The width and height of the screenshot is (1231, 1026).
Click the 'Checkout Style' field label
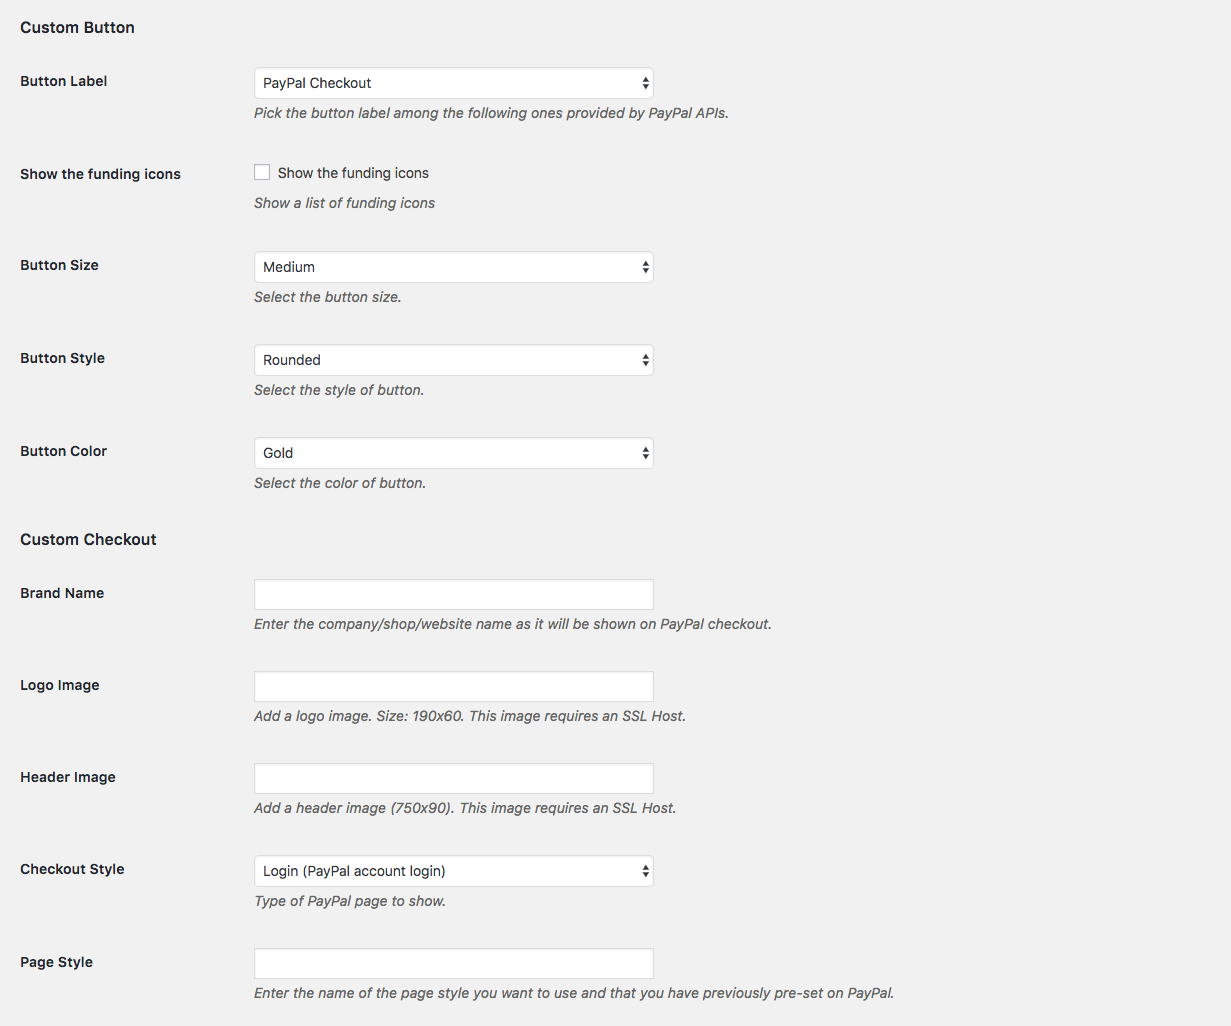(72, 869)
